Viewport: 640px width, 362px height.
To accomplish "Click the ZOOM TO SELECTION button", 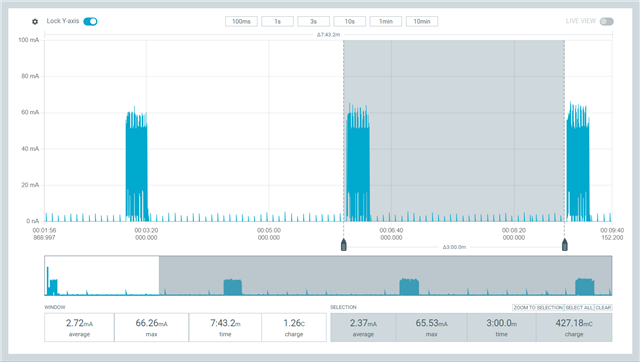I will pyautogui.click(x=538, y=307).
